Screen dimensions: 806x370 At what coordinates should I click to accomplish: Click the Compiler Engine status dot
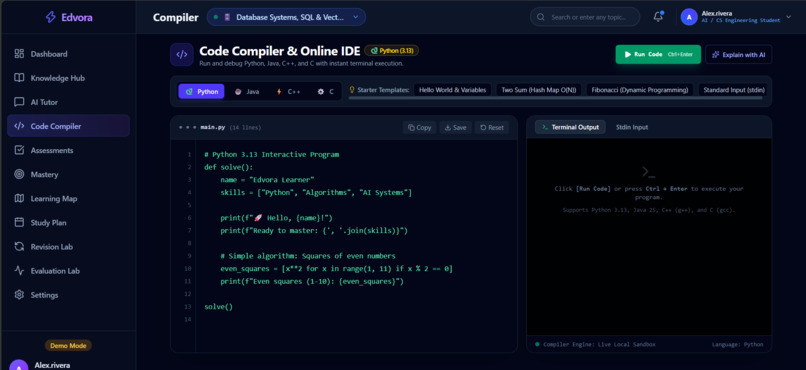[537, 344]
